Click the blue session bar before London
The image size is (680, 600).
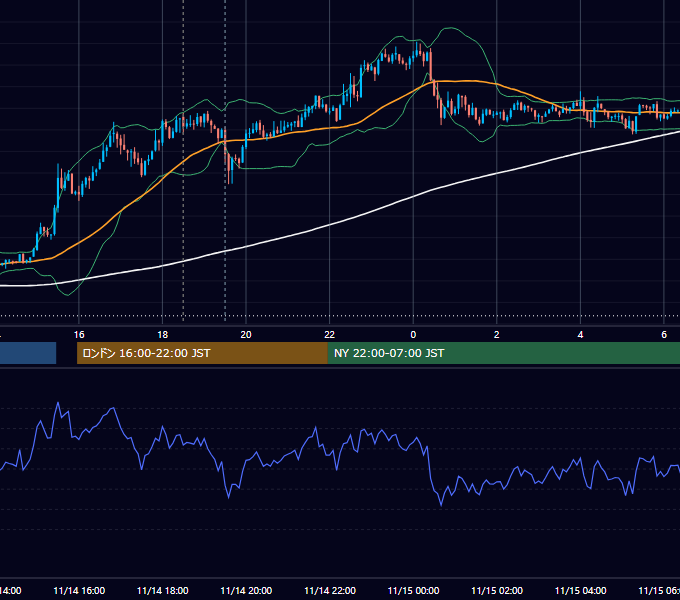(x=28, y=353)
